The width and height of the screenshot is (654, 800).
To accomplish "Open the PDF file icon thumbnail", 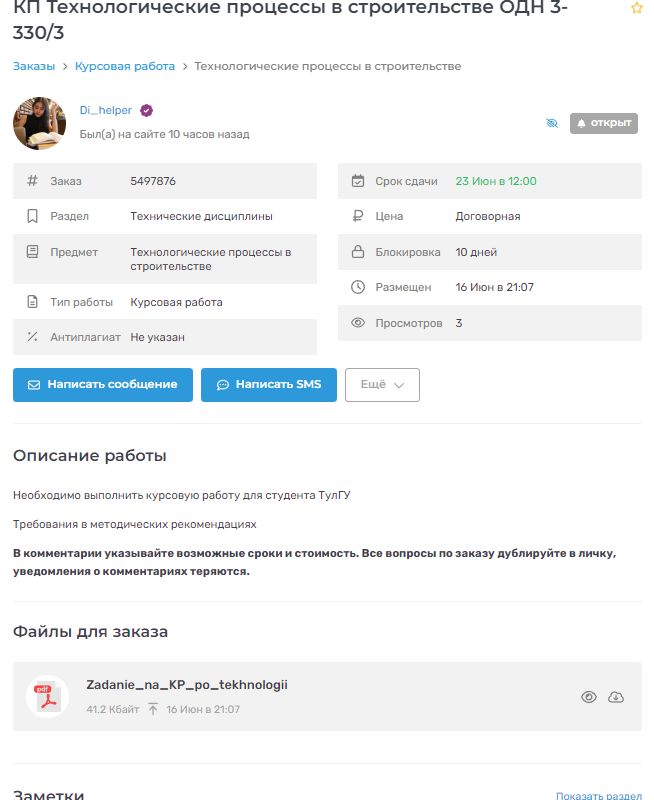I will (x=47, y=696).
